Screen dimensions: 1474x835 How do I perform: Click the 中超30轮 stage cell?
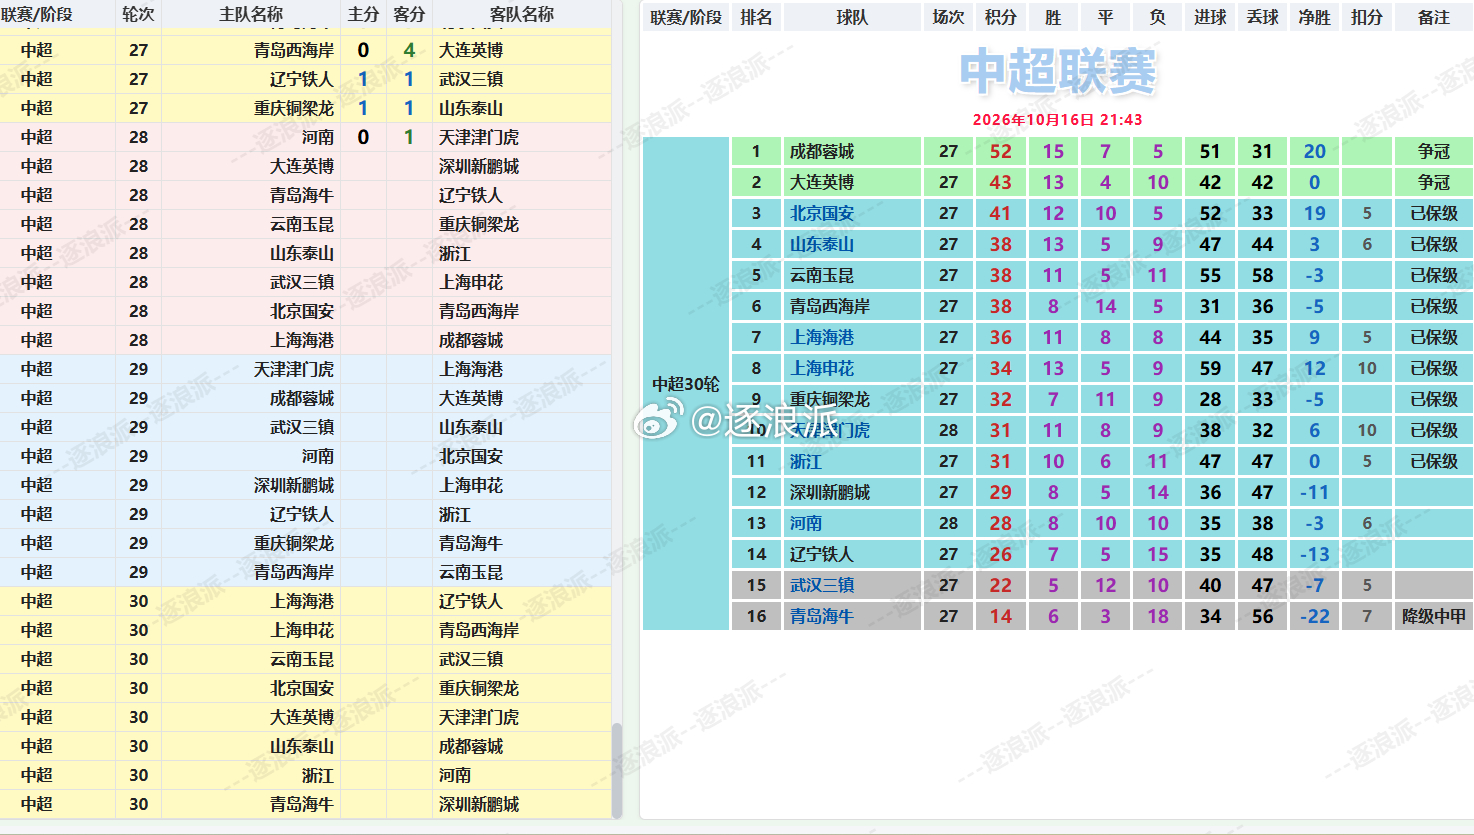[686, 384]
